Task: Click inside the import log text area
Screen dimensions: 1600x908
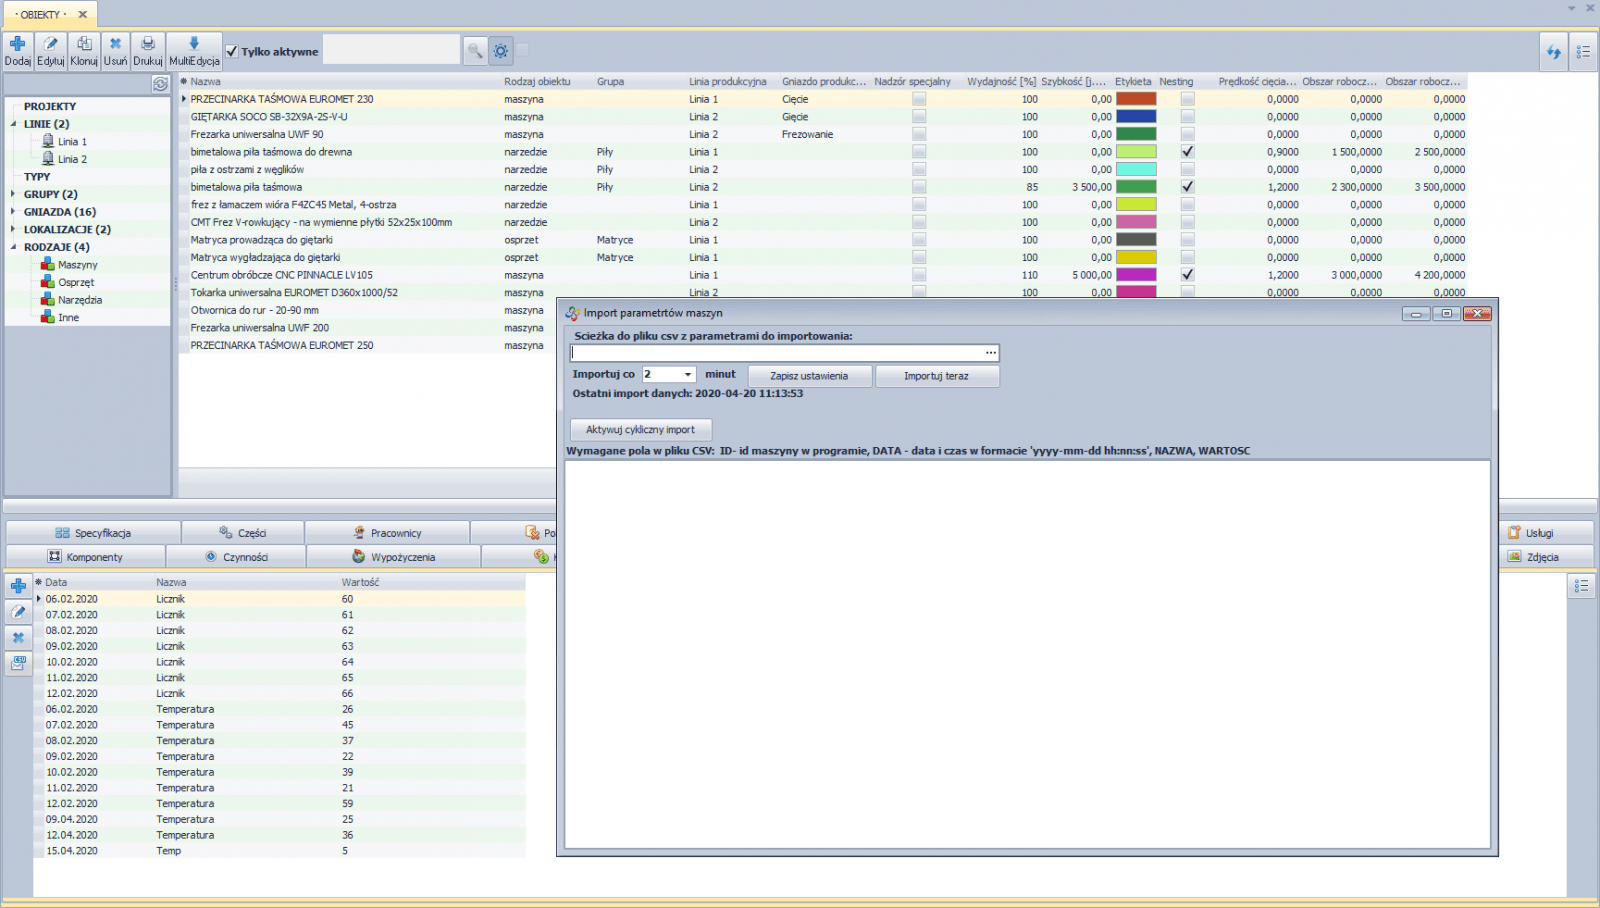Action: click(1028, 654)
